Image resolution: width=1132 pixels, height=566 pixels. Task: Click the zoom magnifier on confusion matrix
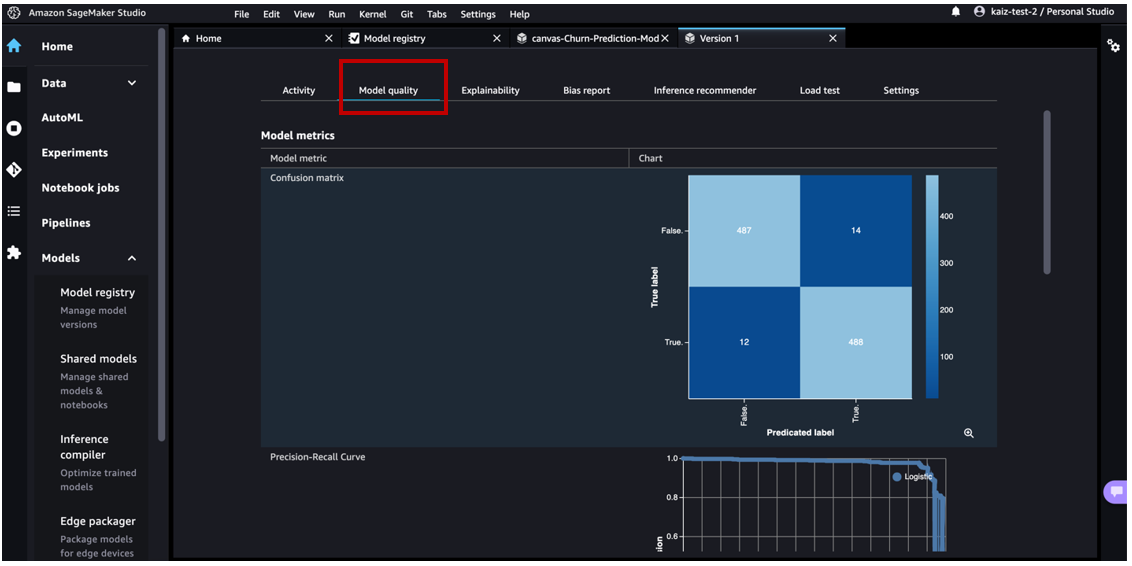tap(968, 433)
